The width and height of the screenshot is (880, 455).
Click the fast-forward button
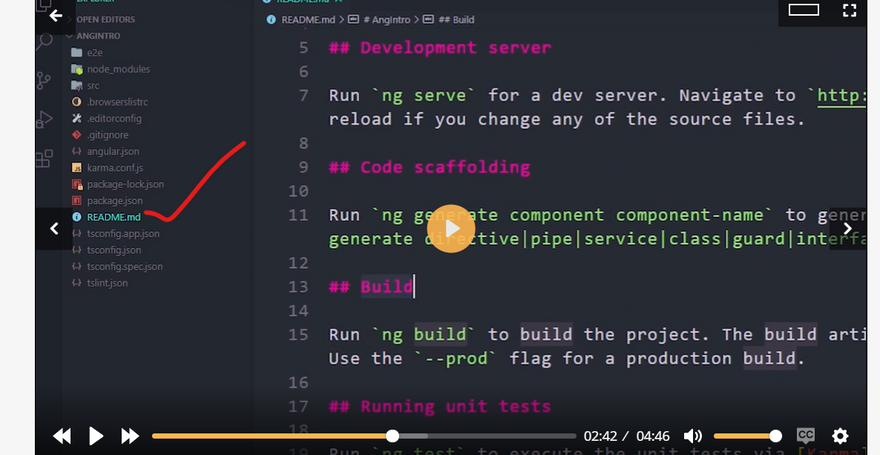(x=130, y=436)
